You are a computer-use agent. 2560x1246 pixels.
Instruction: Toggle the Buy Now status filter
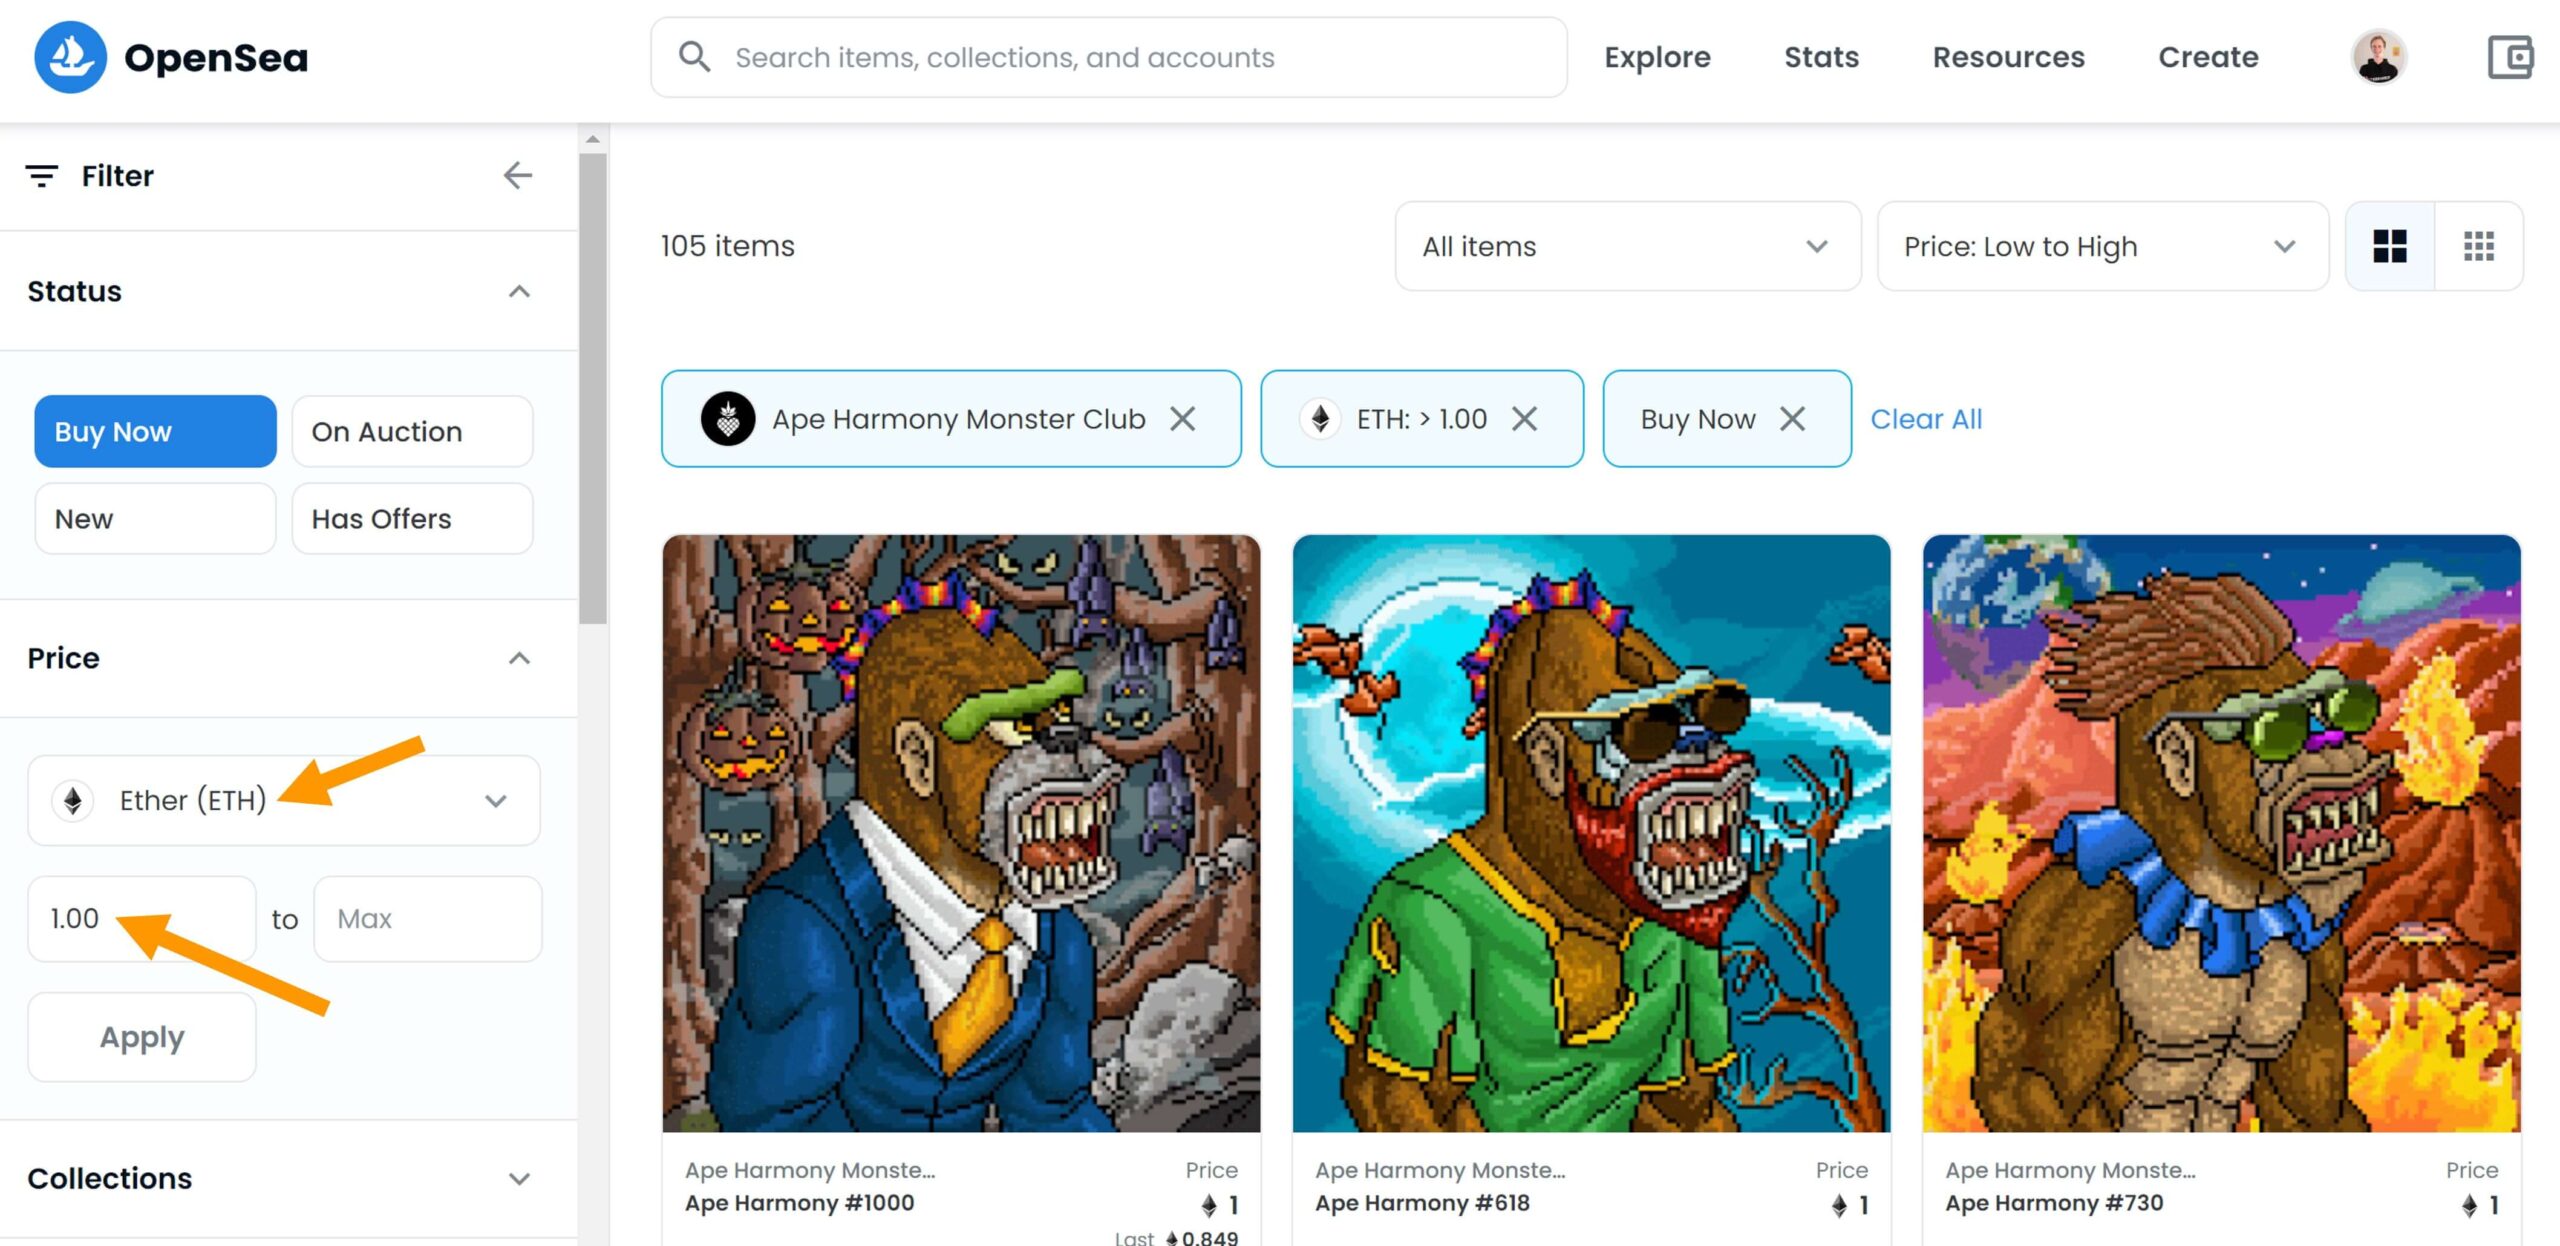coord(155,431)
